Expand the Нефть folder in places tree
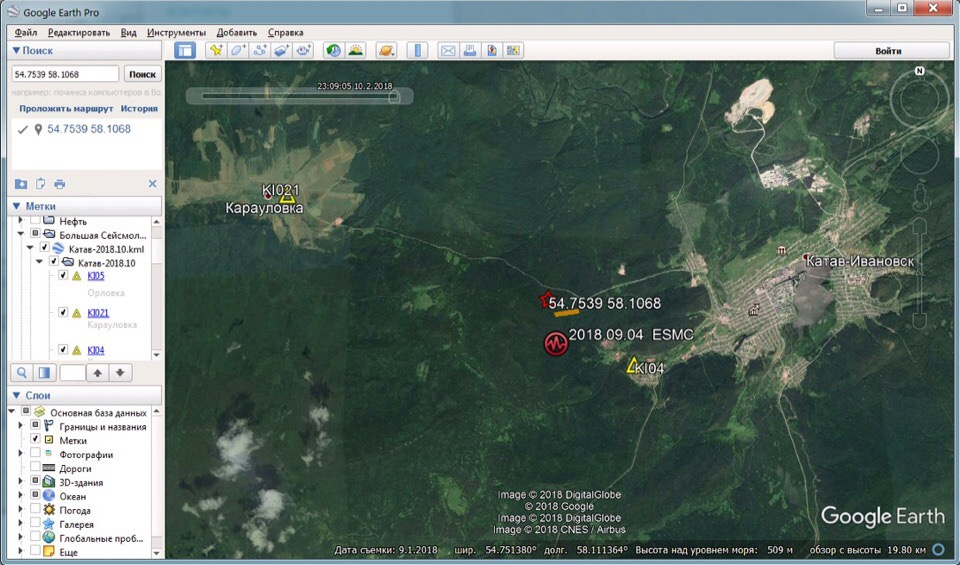The width and height of the screenshot is (960, 565). pos(22,221)
